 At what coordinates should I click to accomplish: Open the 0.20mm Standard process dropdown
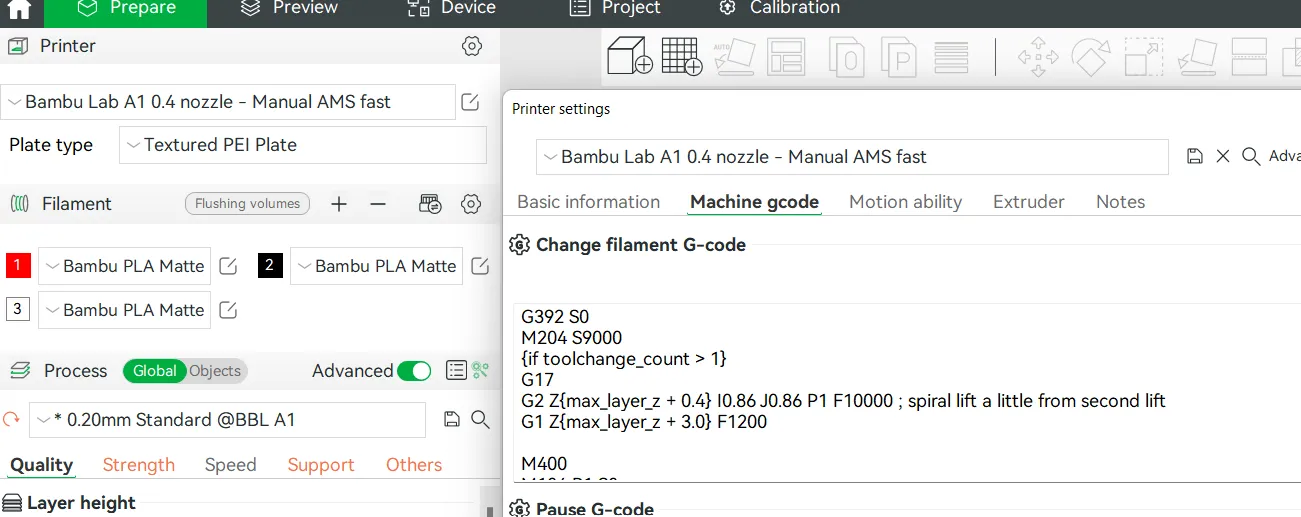click(x=228, y=420)
